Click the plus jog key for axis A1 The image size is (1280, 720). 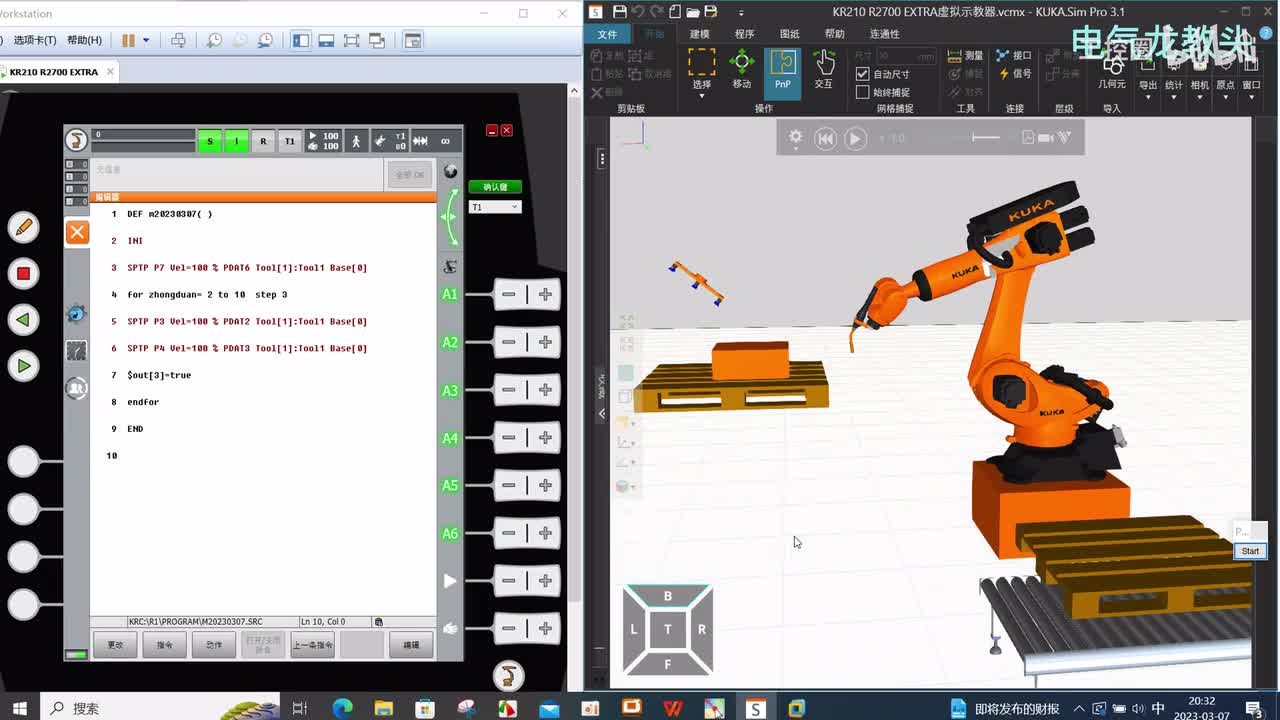tap(545, 294)
